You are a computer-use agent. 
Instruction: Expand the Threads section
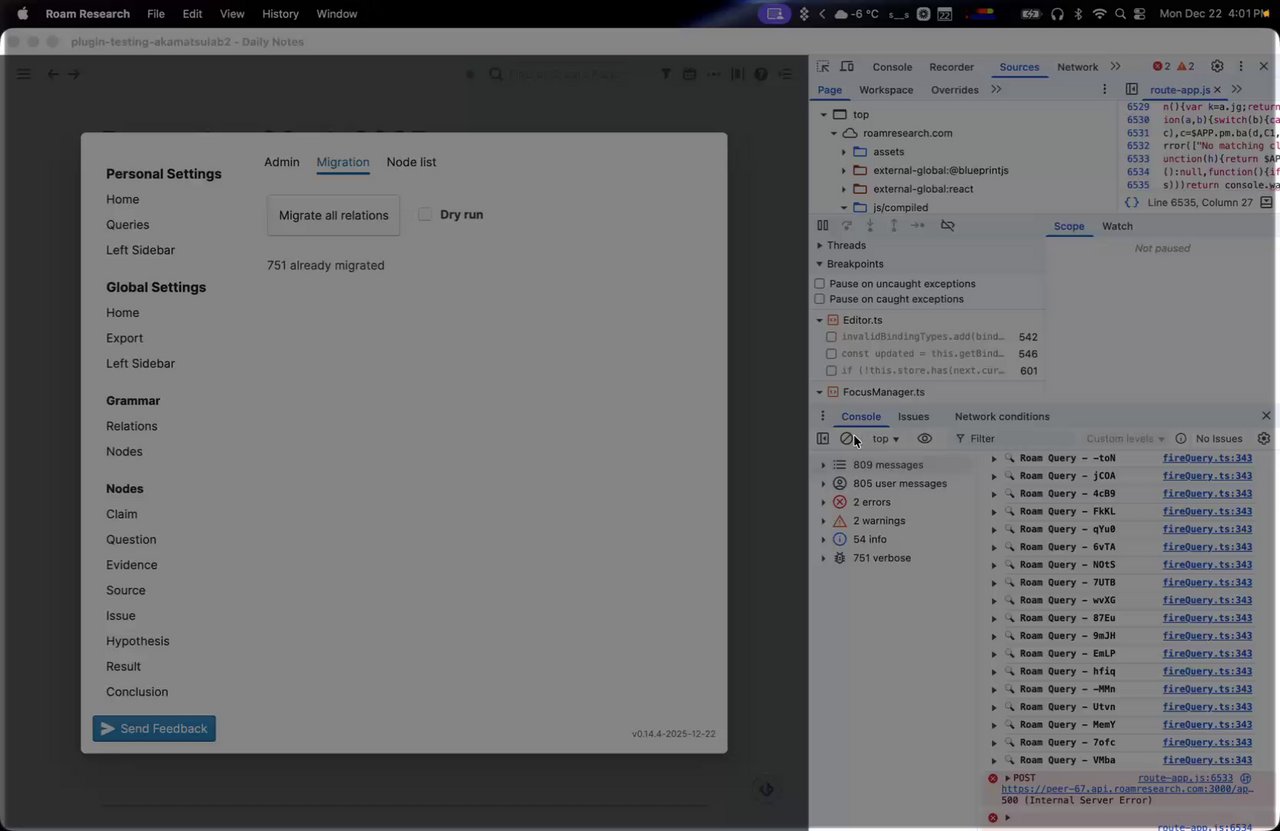pos(820,245)
